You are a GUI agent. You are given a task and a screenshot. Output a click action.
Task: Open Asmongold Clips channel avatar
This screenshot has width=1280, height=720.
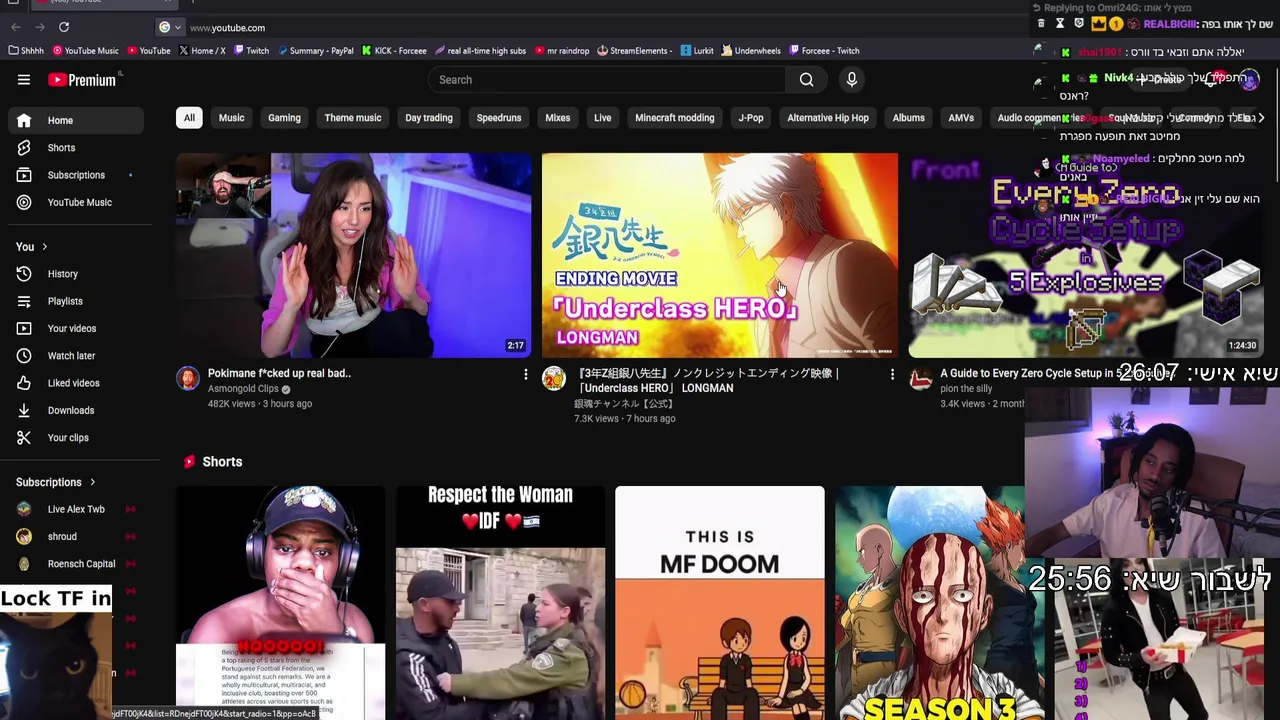pyautogui.click(x=188, y=378)
